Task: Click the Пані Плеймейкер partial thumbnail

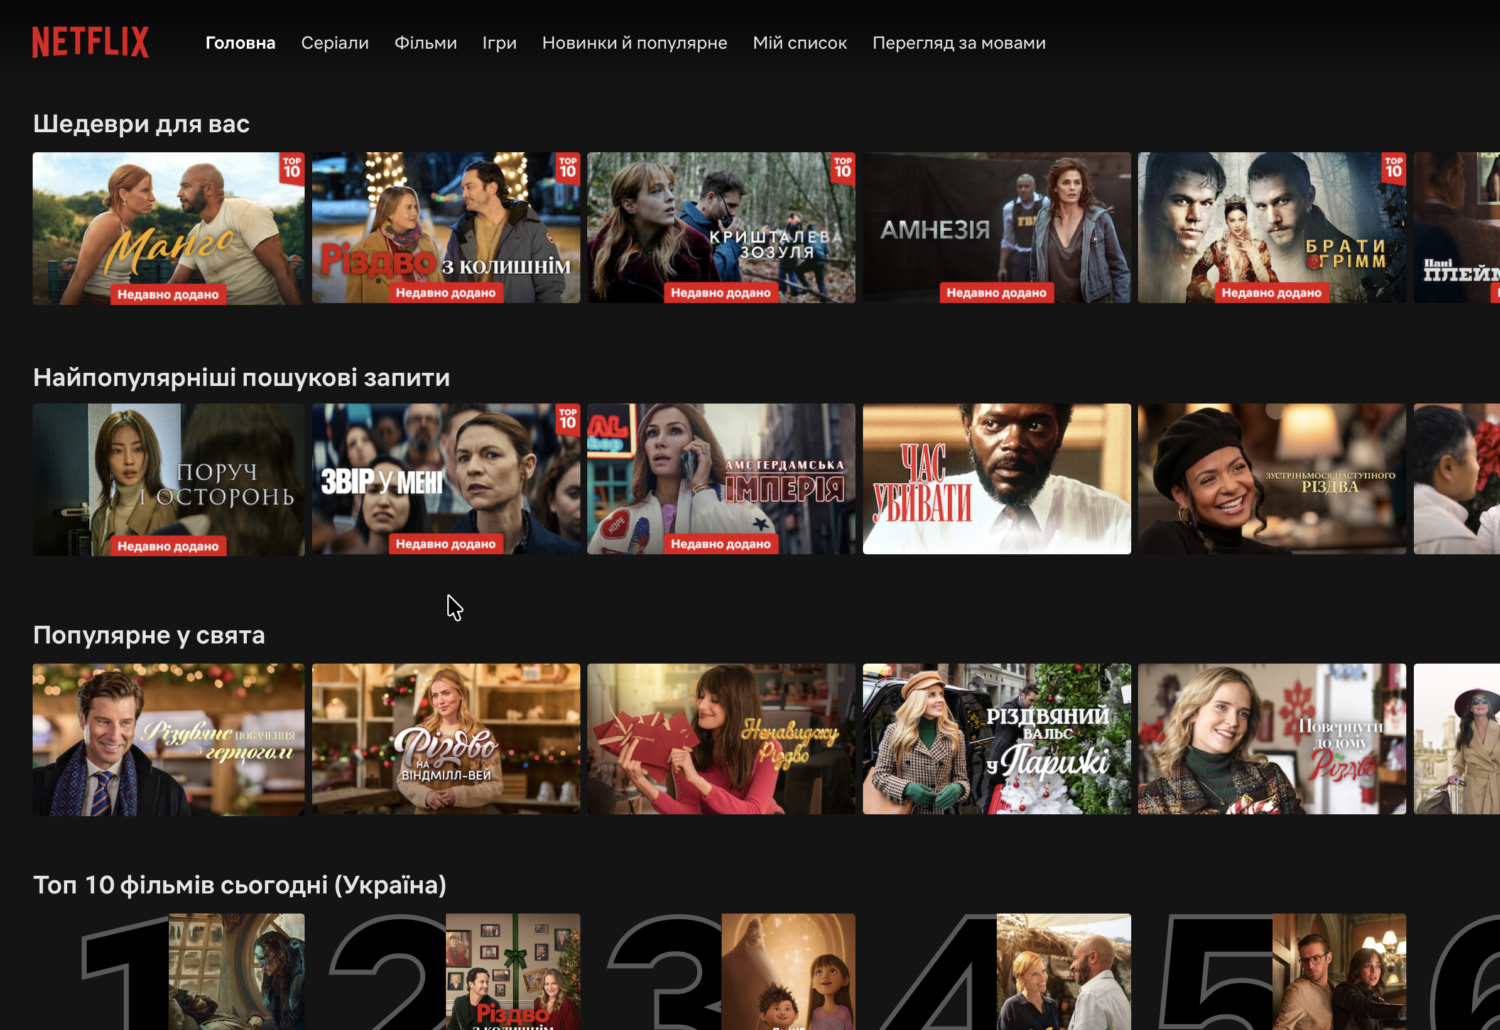Action: click(1457, 228)
